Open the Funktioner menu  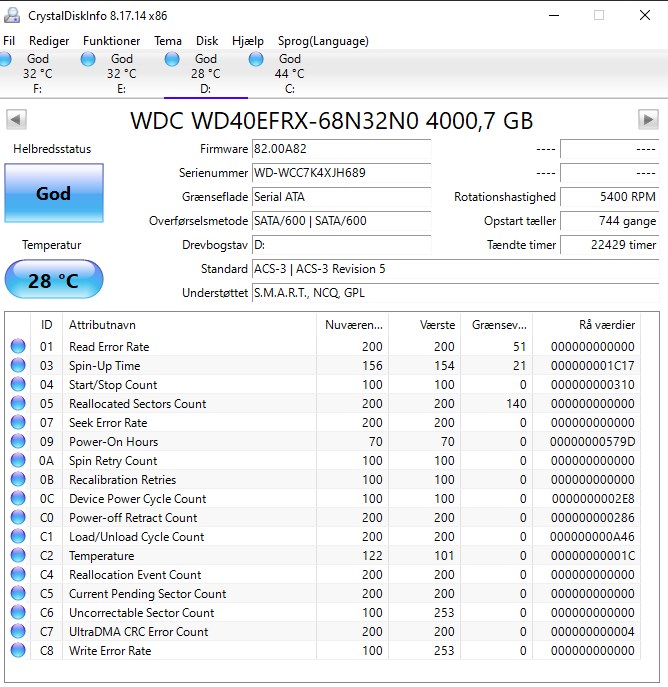click(x=111, y=41)
